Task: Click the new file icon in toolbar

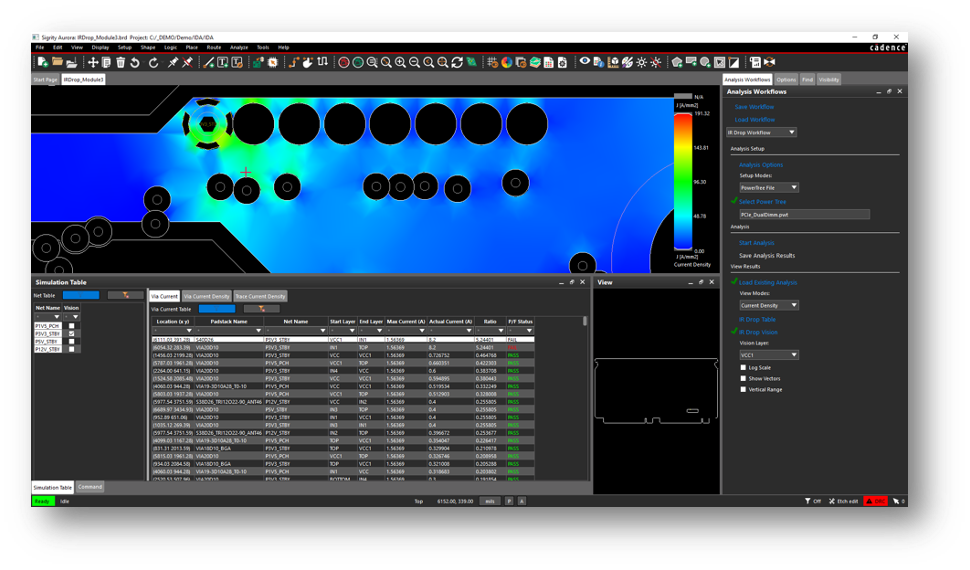Action: [x=43, y=62]
